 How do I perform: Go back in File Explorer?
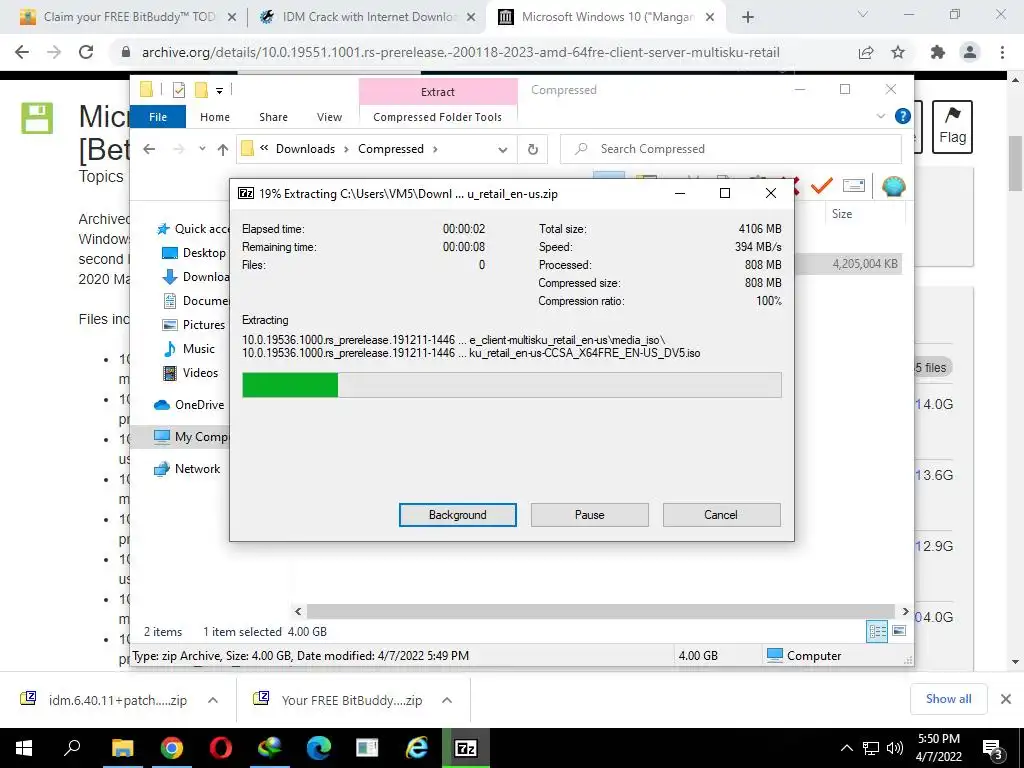tap(149, 149)
